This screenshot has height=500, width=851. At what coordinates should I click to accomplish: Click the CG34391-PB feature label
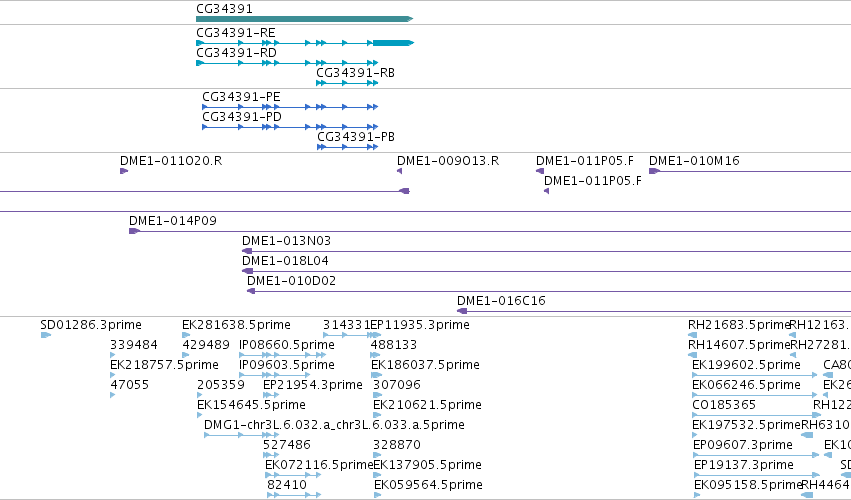pos(356,137)
